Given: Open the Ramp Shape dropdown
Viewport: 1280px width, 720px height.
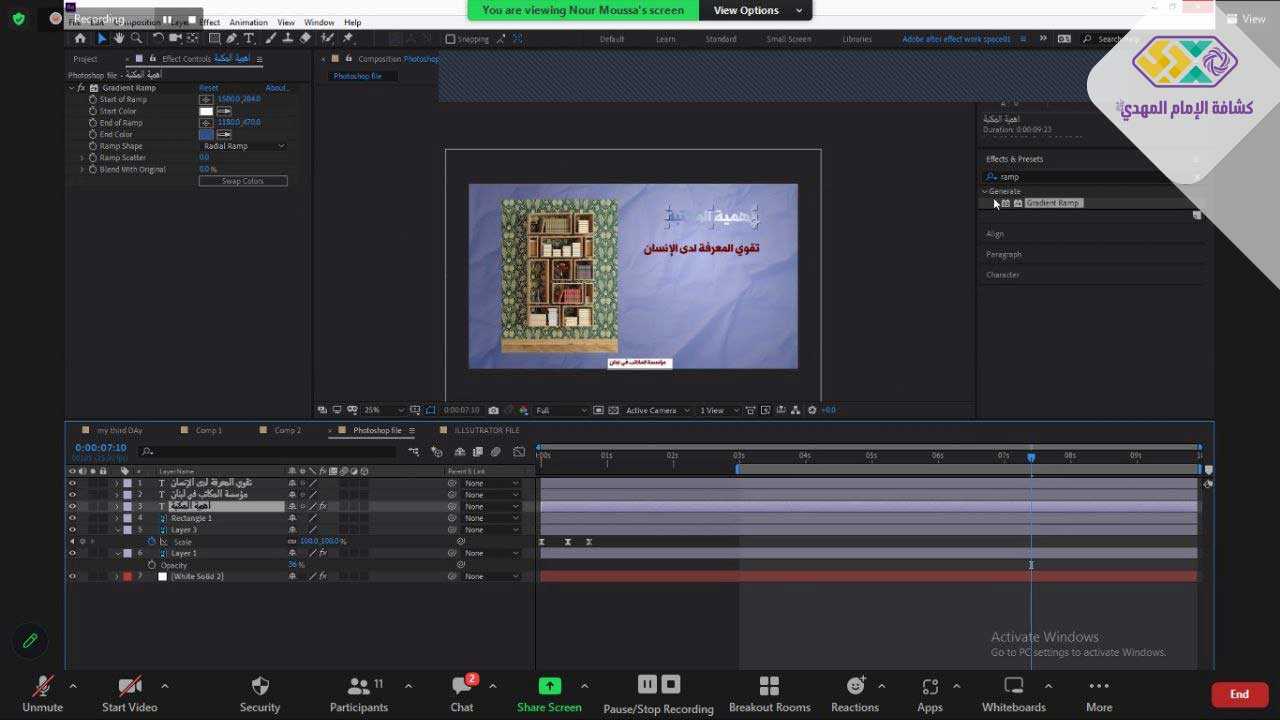Looking at the screenshot, I should [x=243, y=146].
